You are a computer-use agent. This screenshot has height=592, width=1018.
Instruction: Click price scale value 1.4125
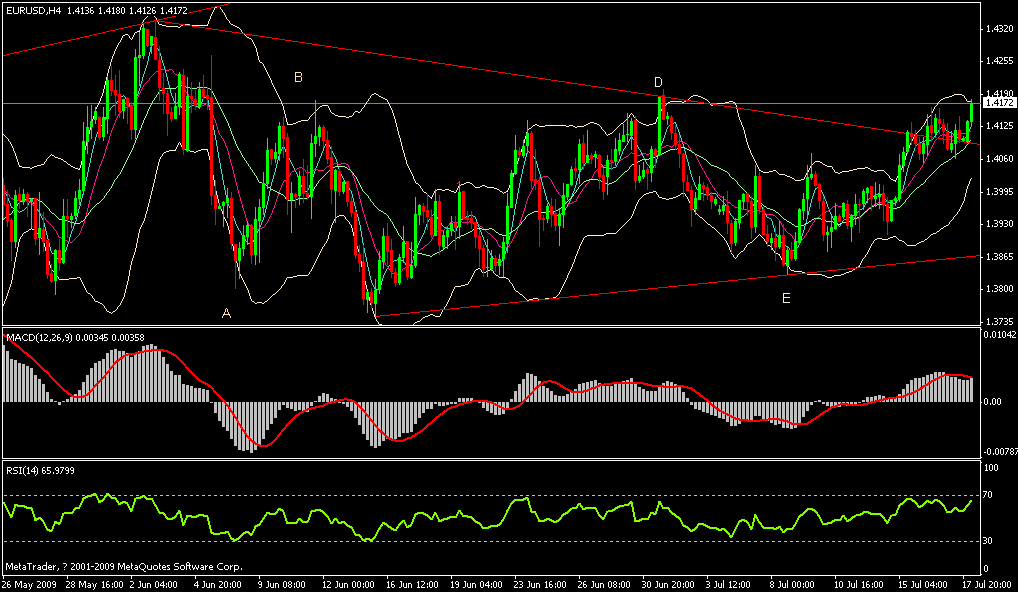tap(1000, 126)
